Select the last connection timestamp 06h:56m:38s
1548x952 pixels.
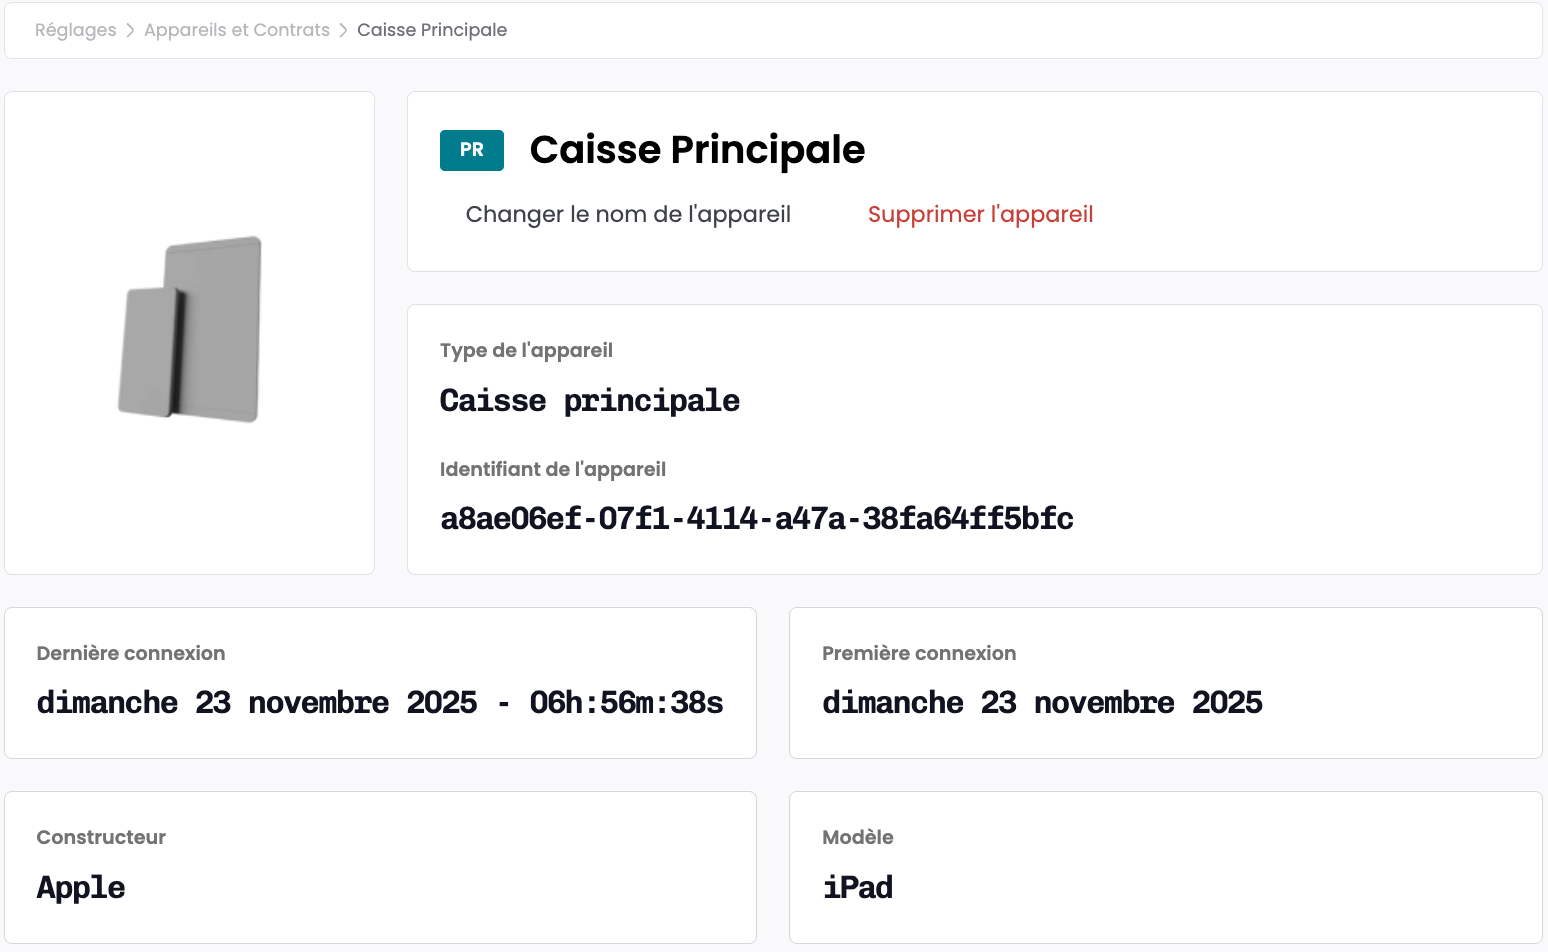click(x=626, y=703)
